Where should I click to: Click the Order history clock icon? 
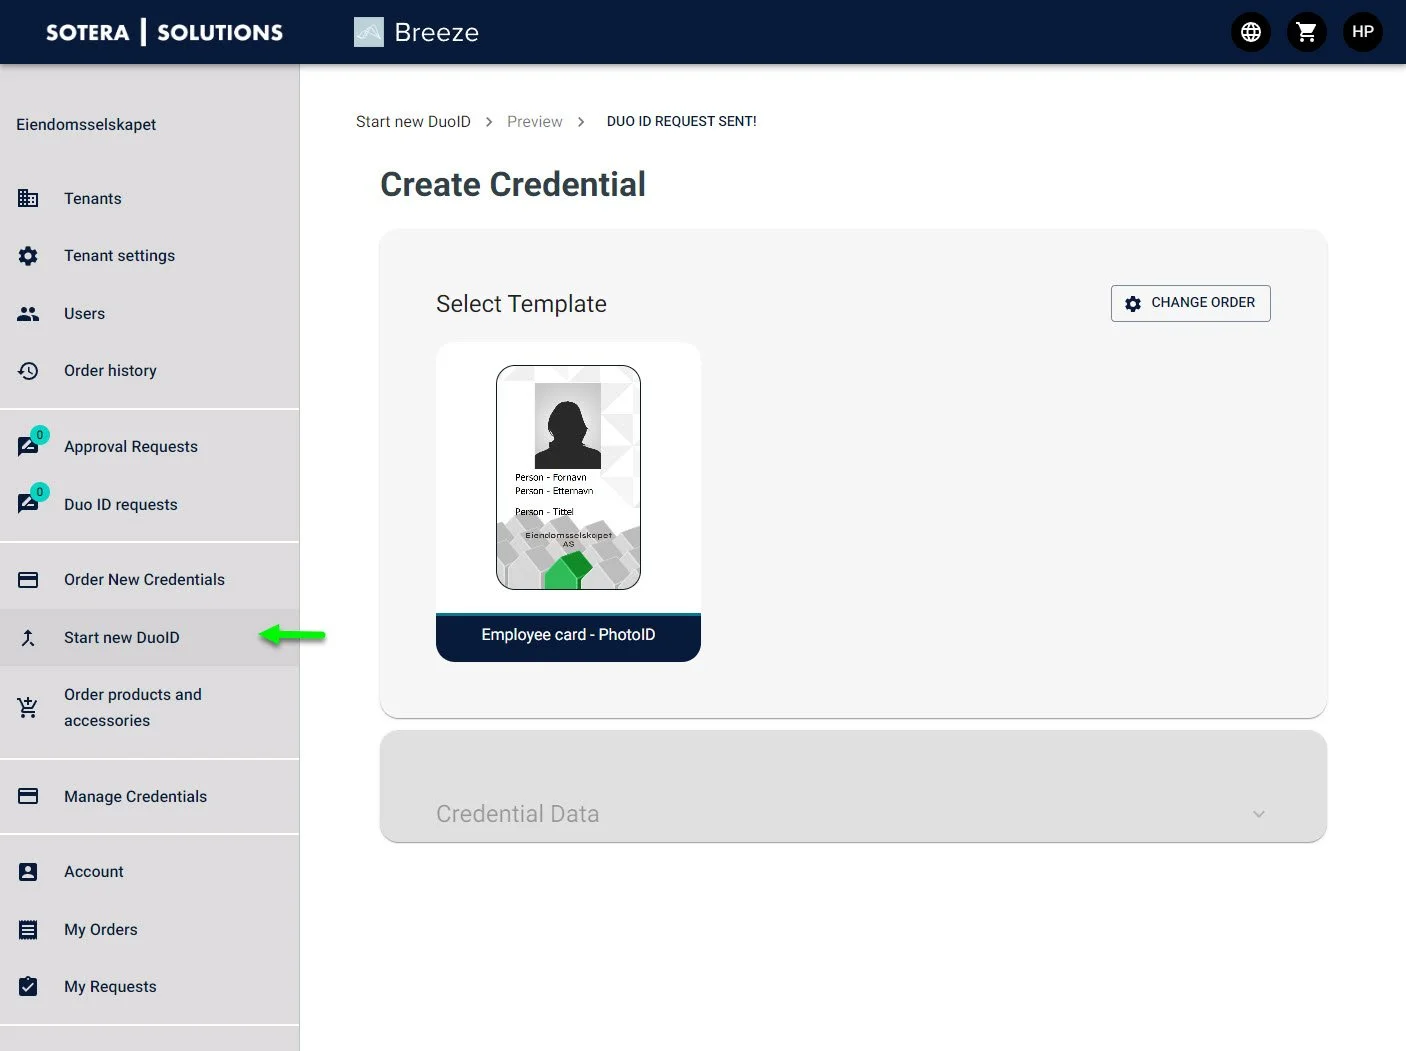tap(28, 371)
